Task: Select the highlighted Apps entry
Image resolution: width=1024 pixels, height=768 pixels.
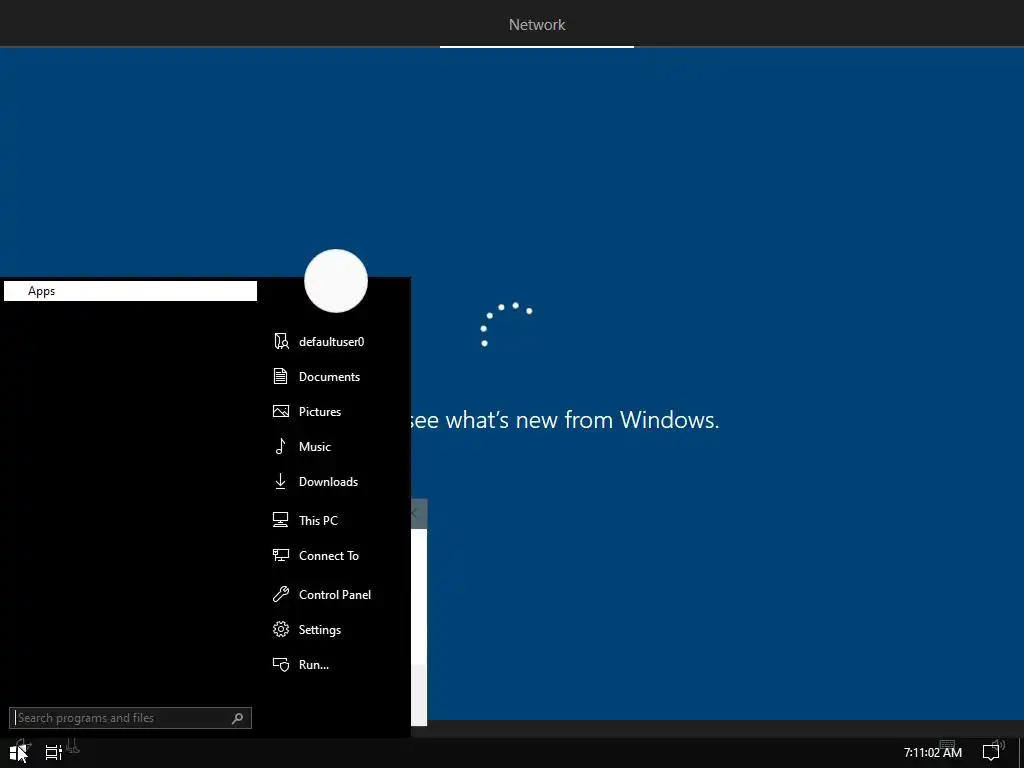Action: click(131, 291)
